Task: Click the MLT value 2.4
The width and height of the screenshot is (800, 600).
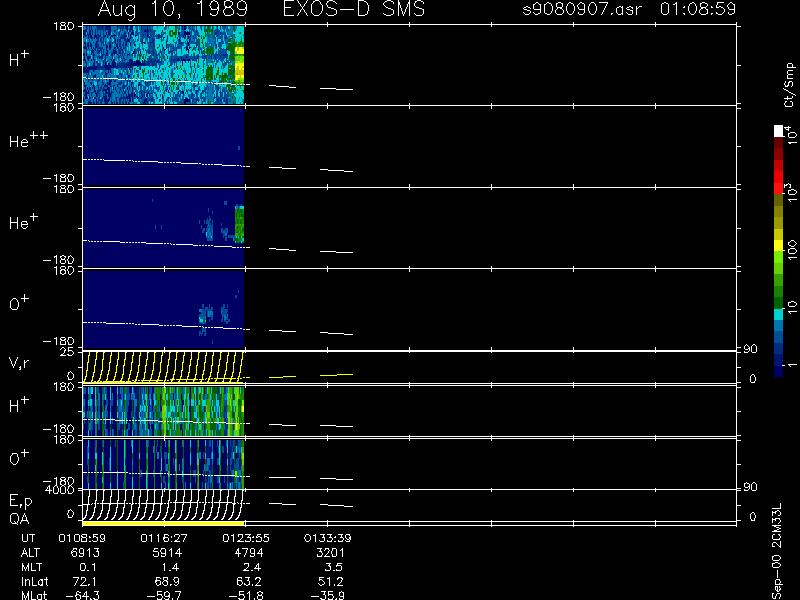Action: tap(252, 567)
